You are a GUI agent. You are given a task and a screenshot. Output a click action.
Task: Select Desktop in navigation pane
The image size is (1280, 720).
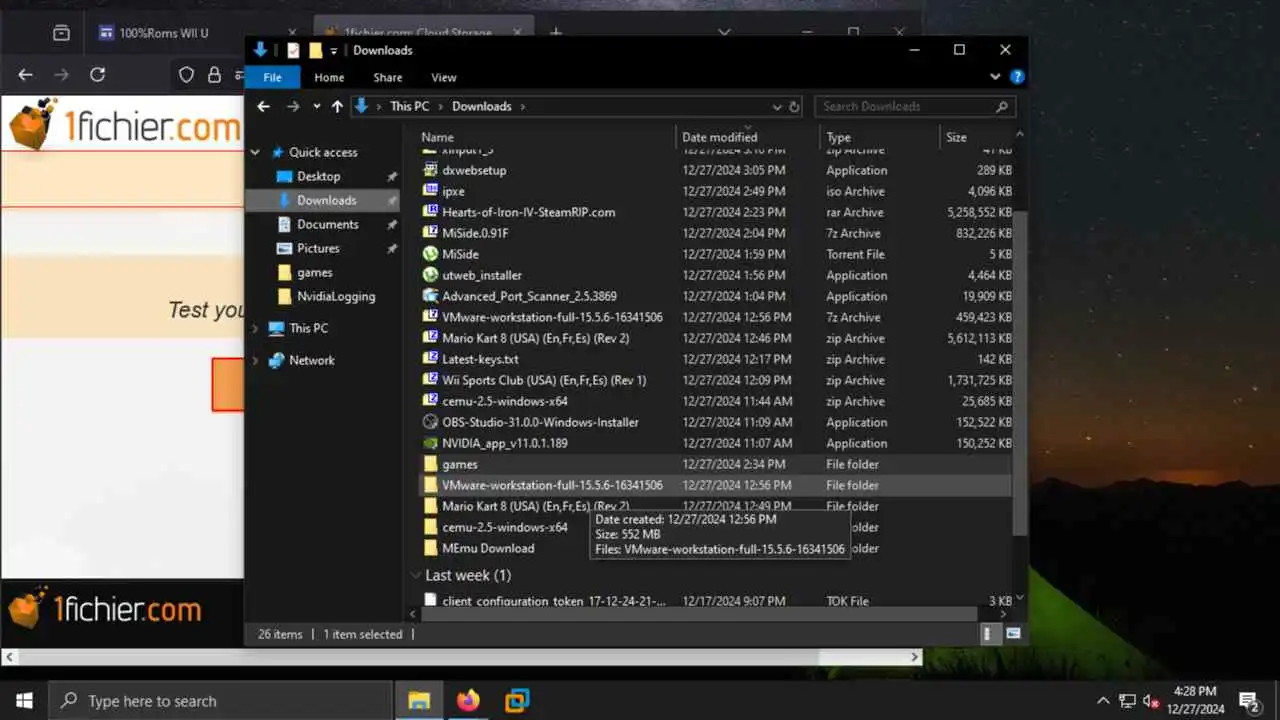tap(318, 176)
